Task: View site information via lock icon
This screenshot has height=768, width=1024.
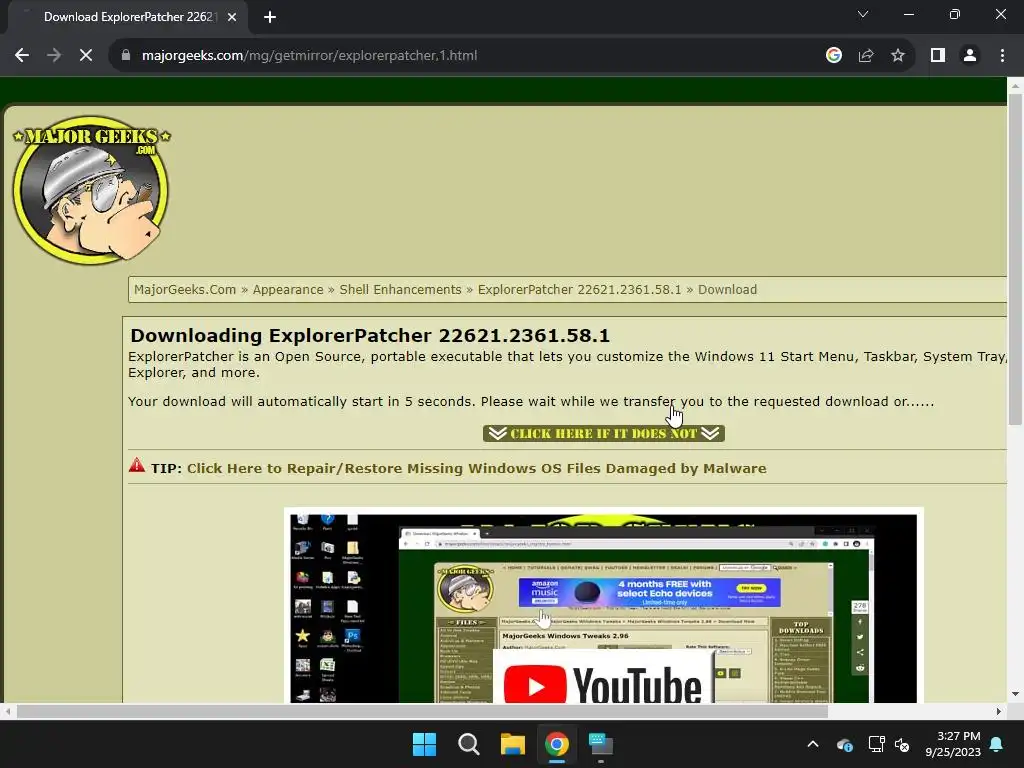Action: click(x=126, y=56)
